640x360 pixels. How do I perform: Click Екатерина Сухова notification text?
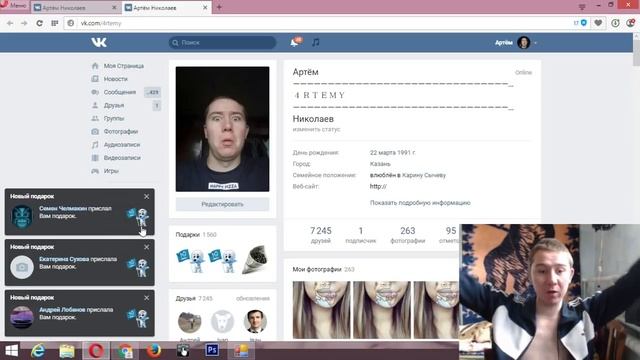coord(78,263)
